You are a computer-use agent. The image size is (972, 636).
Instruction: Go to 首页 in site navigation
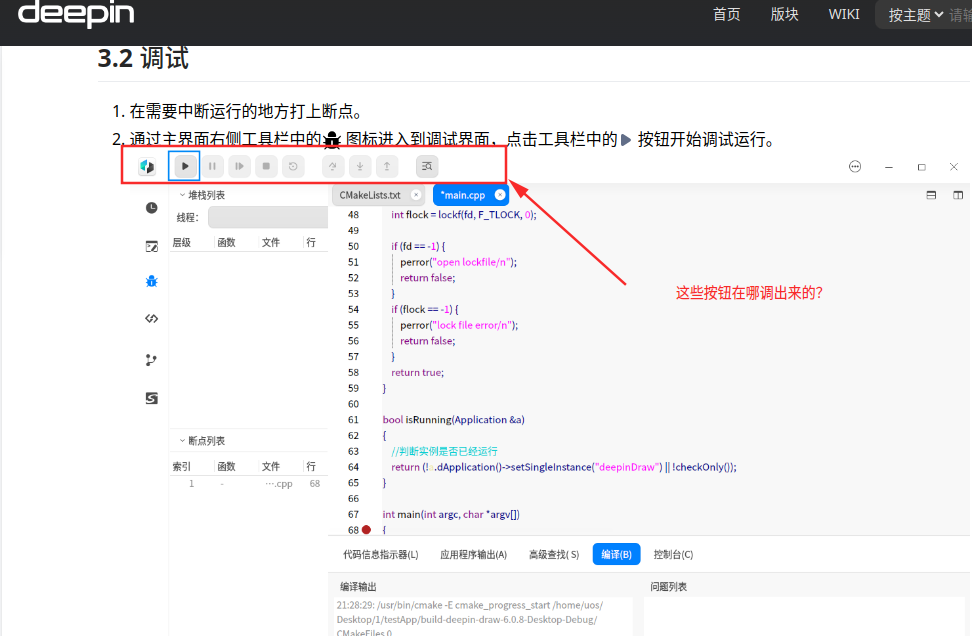tap(727, 14)
